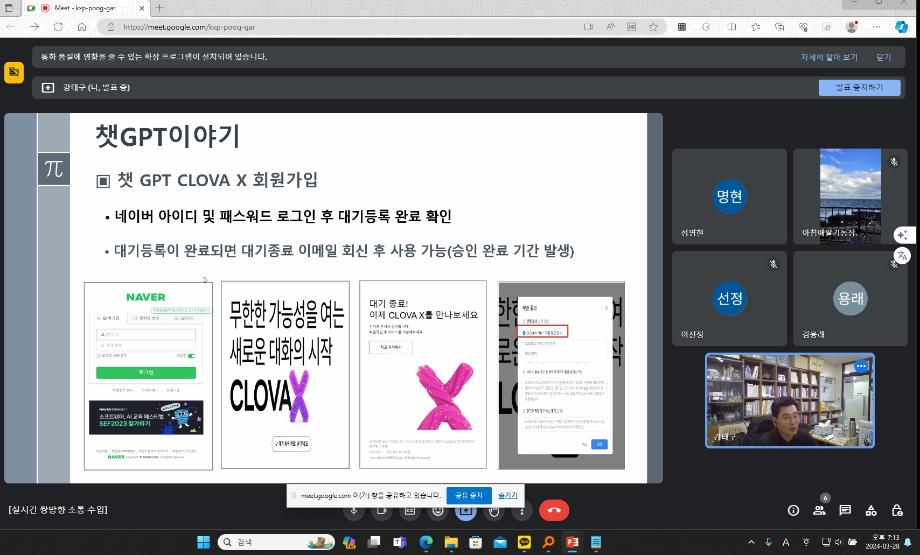Open a new browser tab
Viewport: 920px width, 555px height.
(159, 8)
